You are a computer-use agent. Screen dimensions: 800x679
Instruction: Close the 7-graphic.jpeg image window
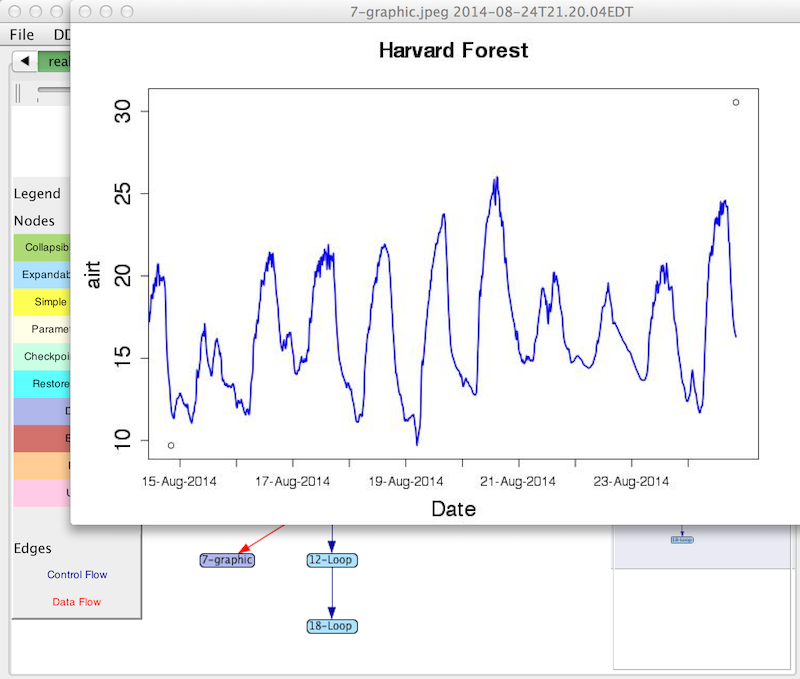[85, 11]
